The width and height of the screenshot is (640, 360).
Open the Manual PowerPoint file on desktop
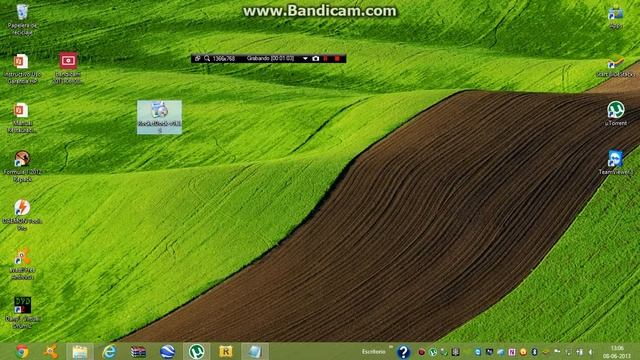tap(21, 118)
